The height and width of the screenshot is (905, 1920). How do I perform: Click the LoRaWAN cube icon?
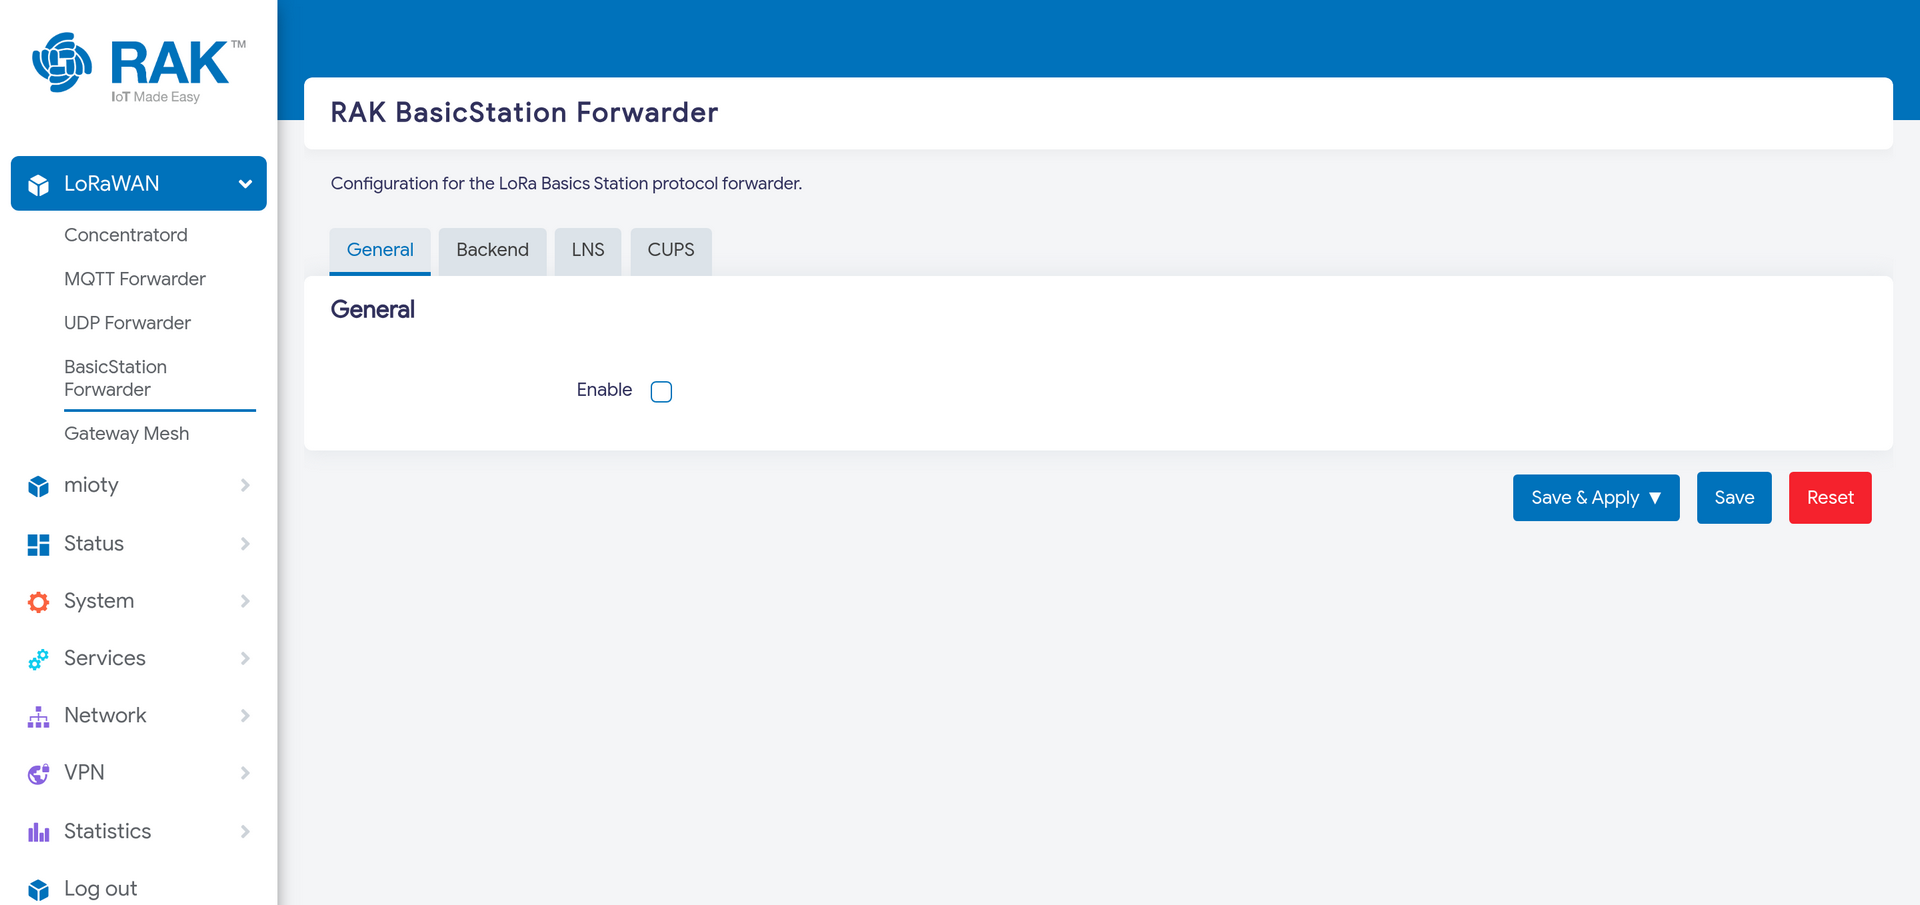click(39, 185)
